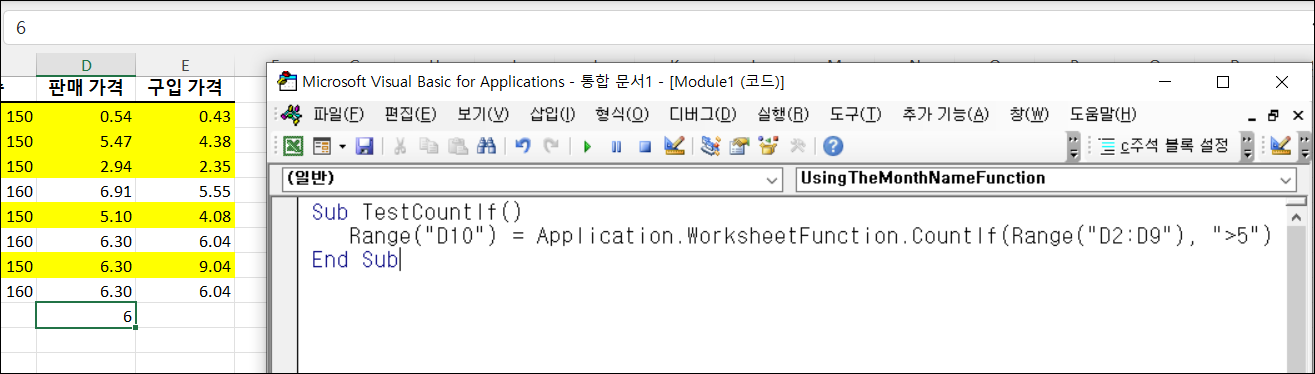This screenshot has width=1315, height=374.
Task: Click the Insert UserForm toolbar icon
Action: (x=322, y=146)
